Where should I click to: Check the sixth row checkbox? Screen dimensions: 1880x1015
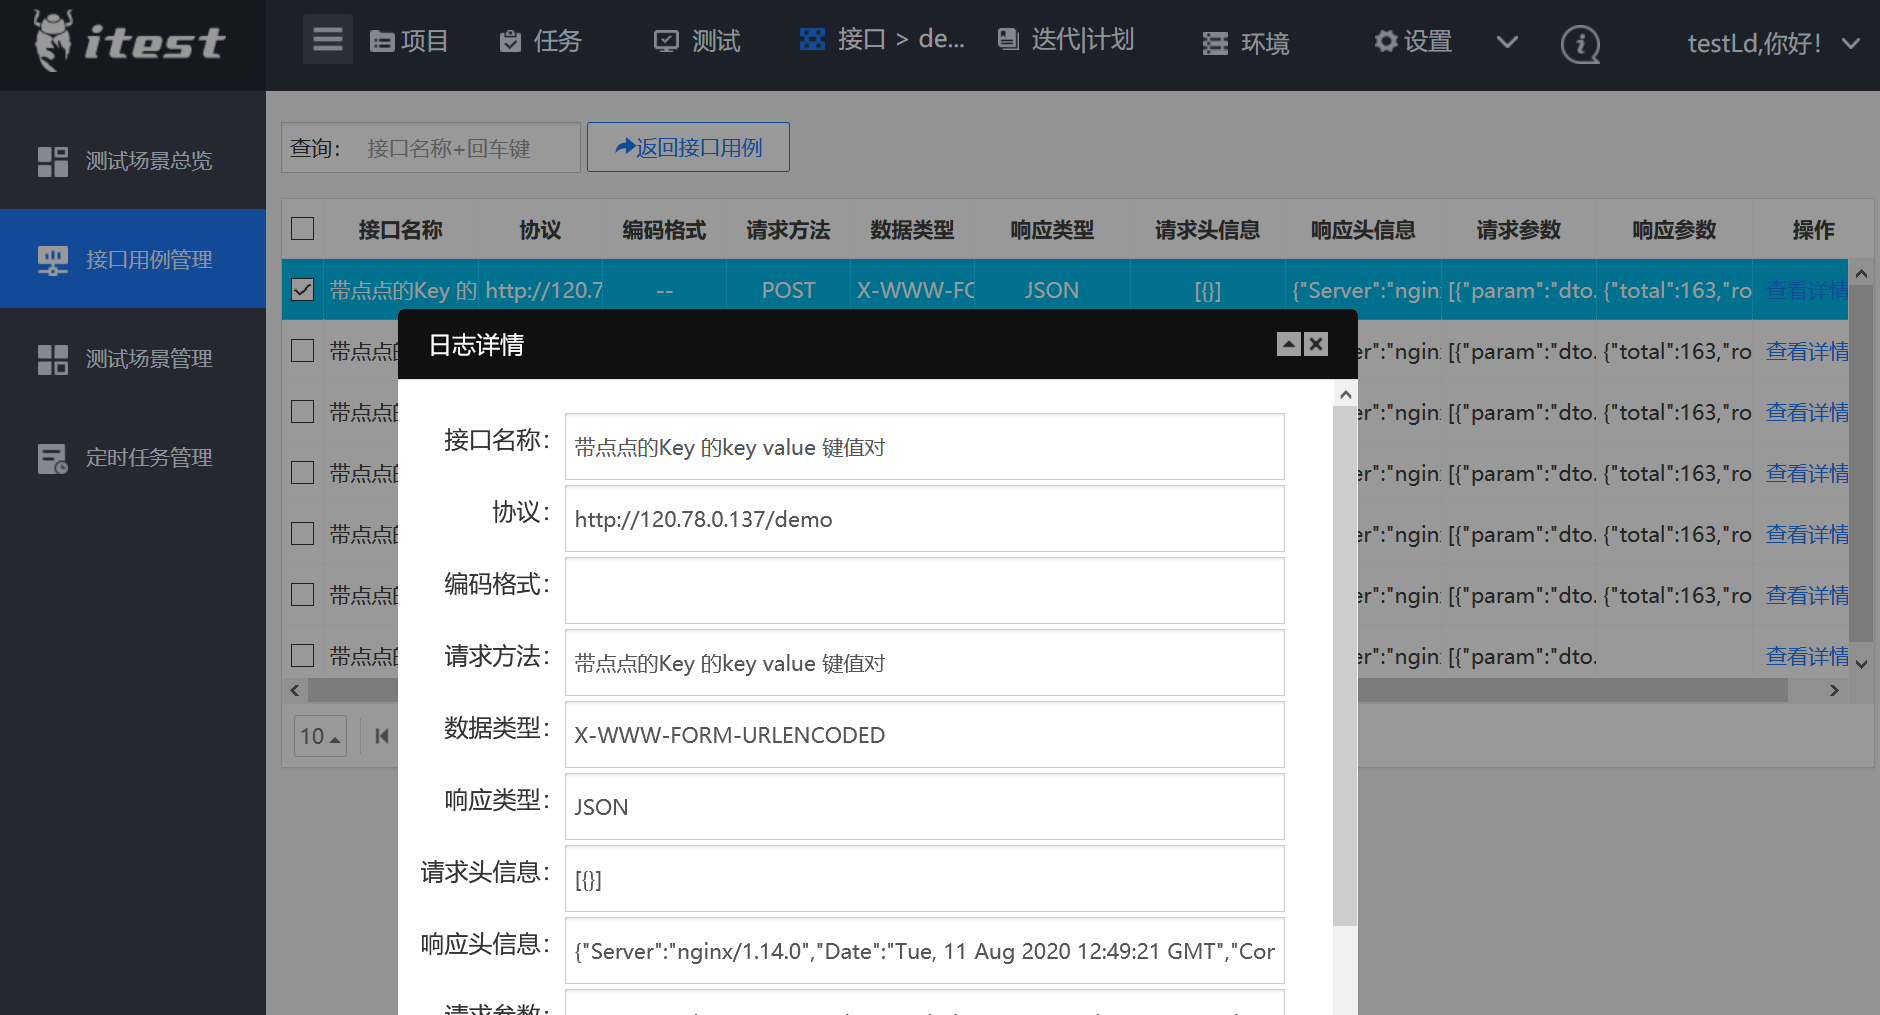point(302,595)
